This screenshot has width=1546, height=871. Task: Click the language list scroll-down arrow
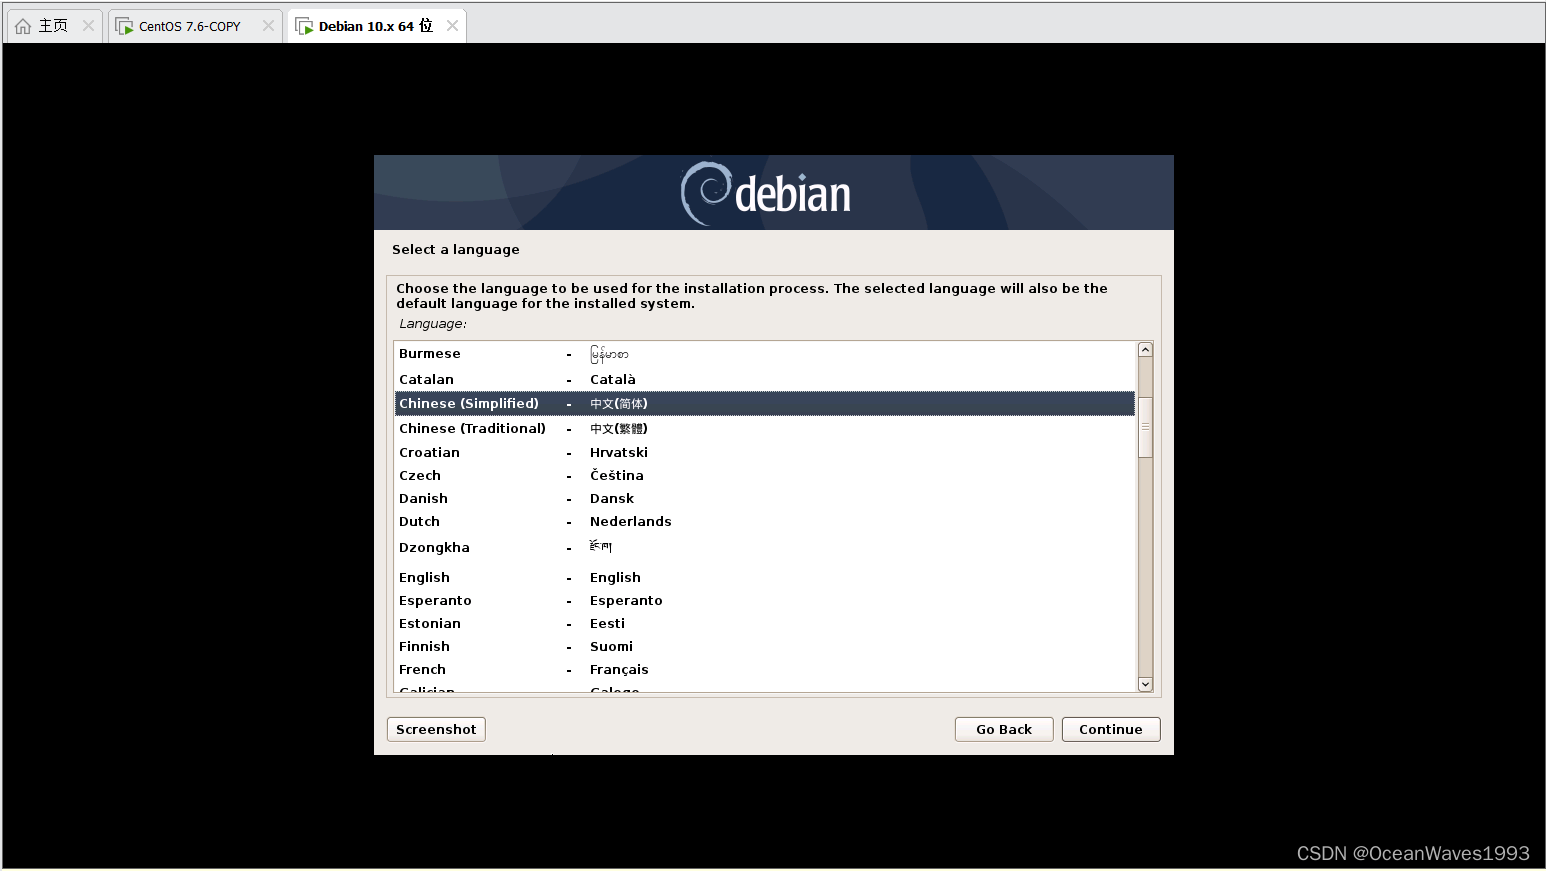[1145, 684]
